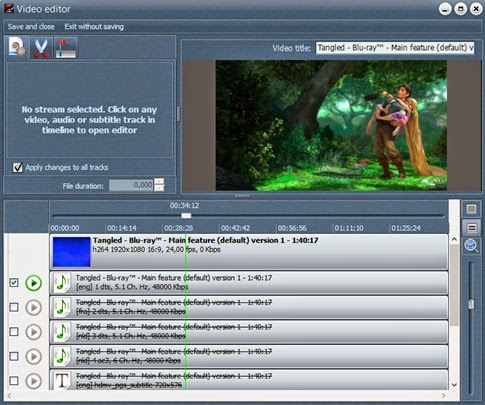Edit the Video title text field
This screenshot has width=485, height=405.
(x=395, y=48)
